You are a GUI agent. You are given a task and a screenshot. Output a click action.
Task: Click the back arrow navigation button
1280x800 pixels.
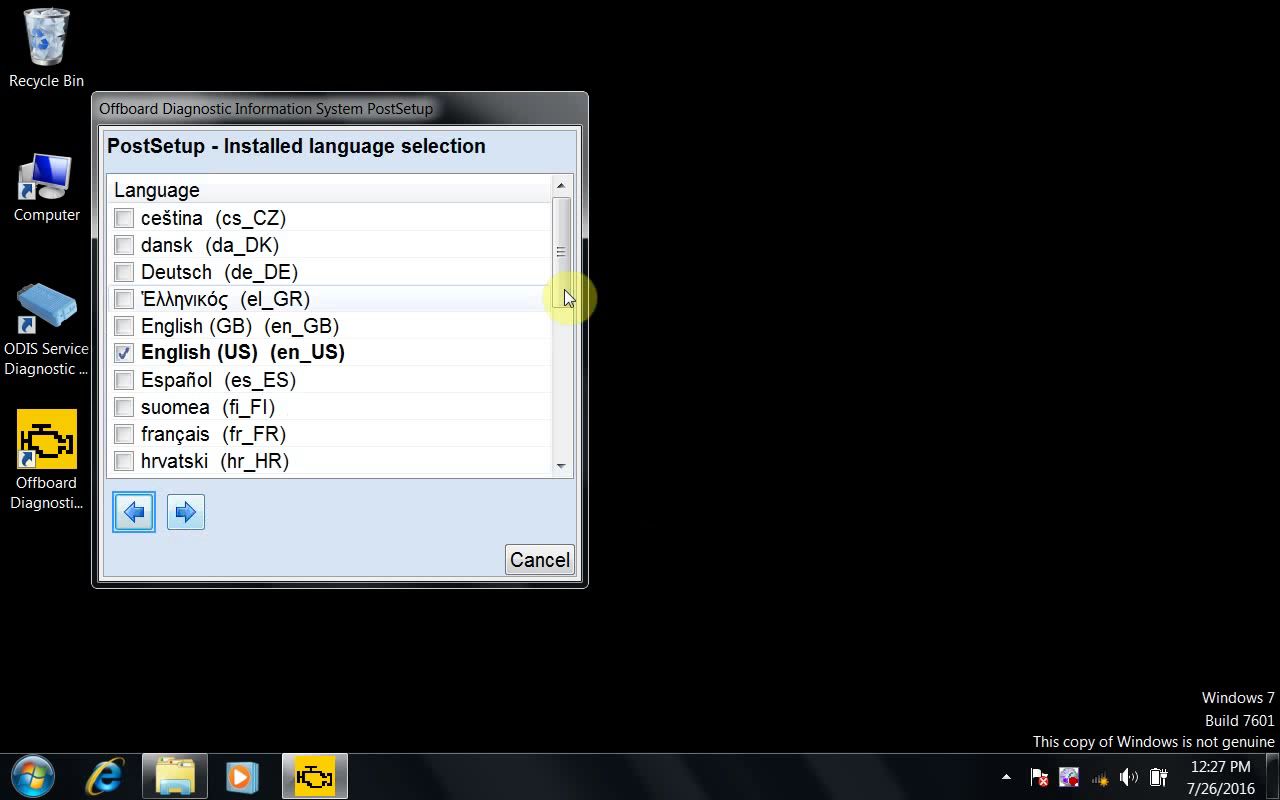tap(134, 513)
